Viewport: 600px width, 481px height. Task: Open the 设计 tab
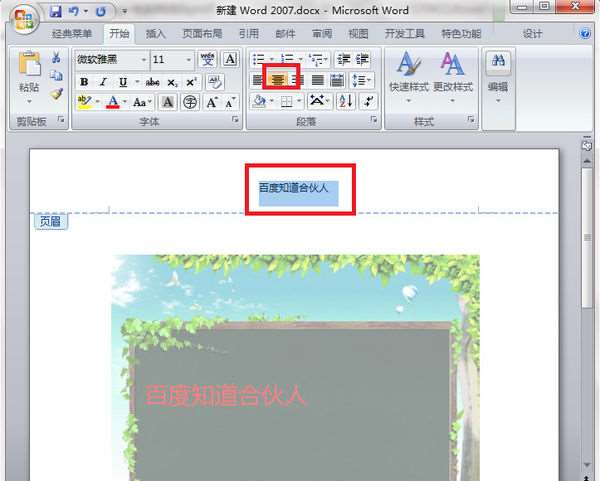(x=532, y=34)
